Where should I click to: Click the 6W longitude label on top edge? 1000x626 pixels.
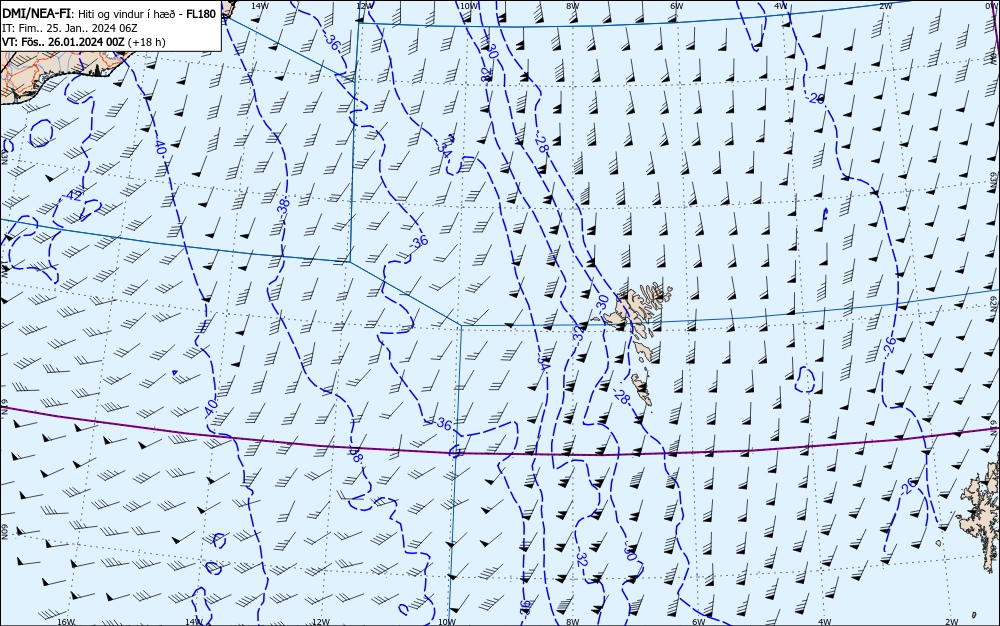tap(677, 6)
